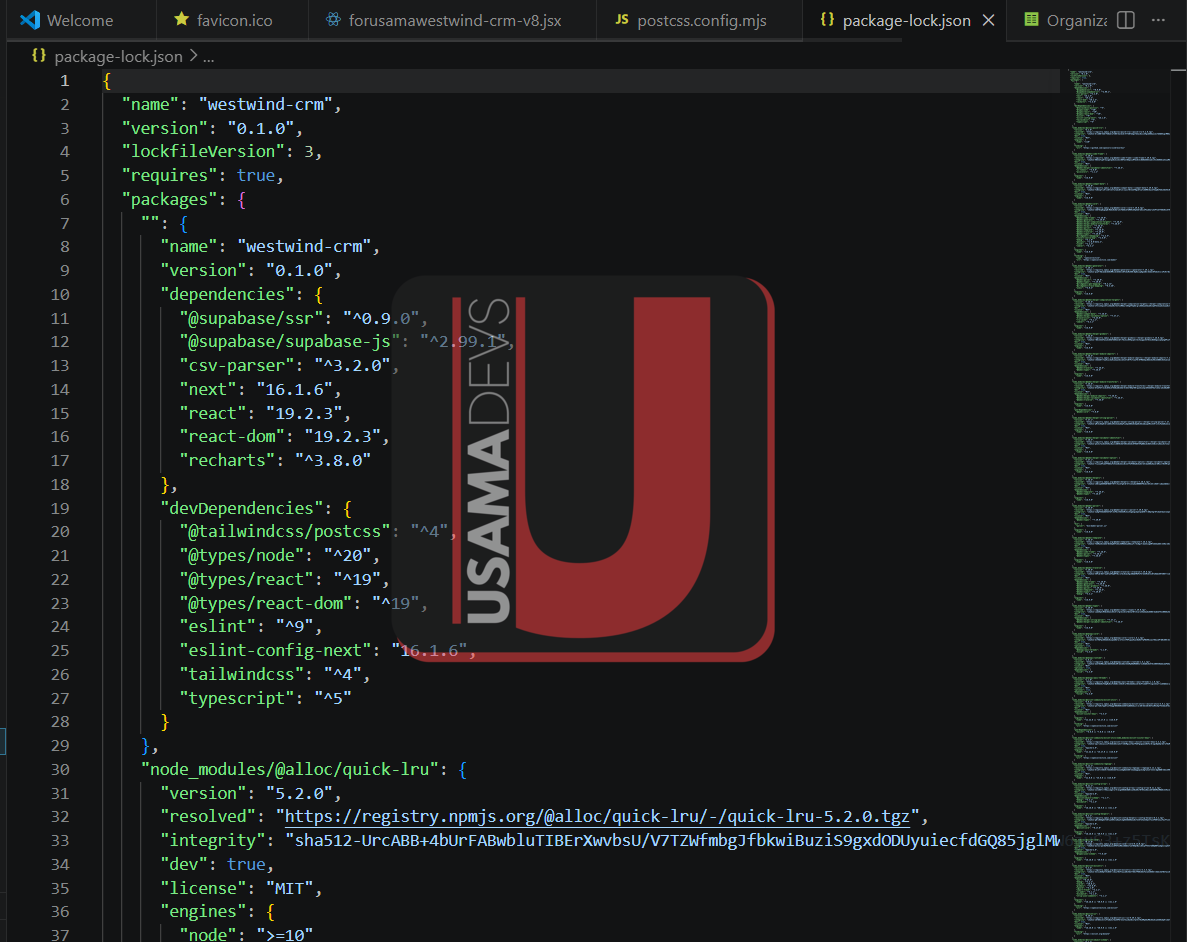
Task: Click the "react-dom" dependency key
Action: tap(232, 437)
